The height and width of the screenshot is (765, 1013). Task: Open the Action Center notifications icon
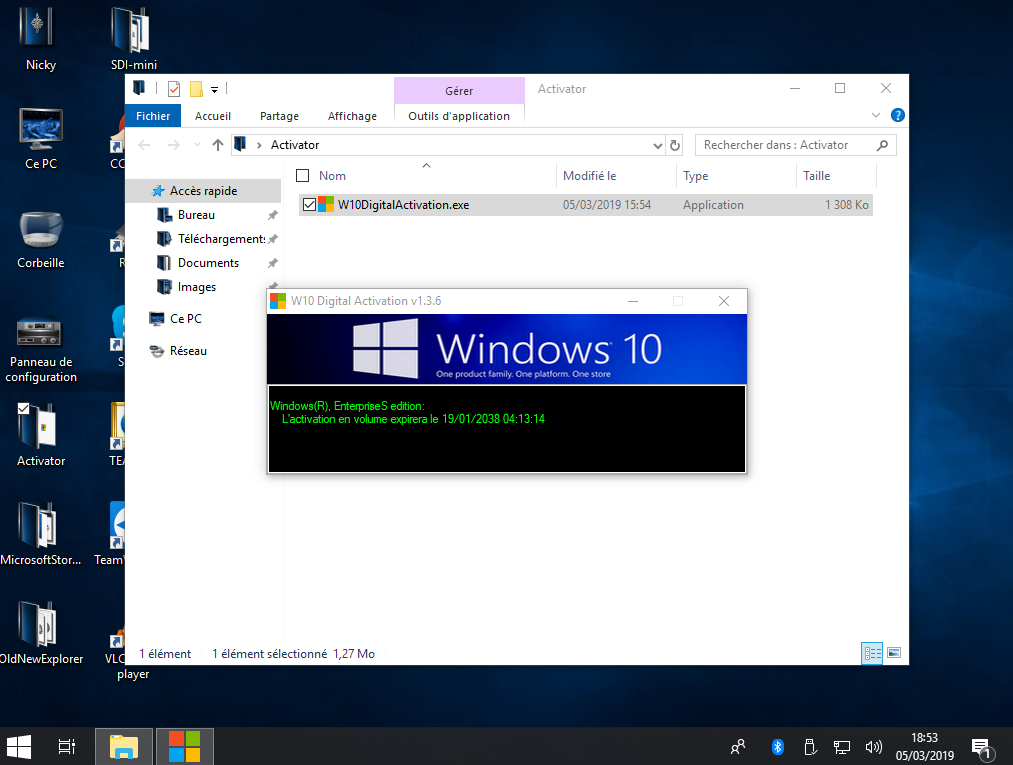click(x=981, y=748)
